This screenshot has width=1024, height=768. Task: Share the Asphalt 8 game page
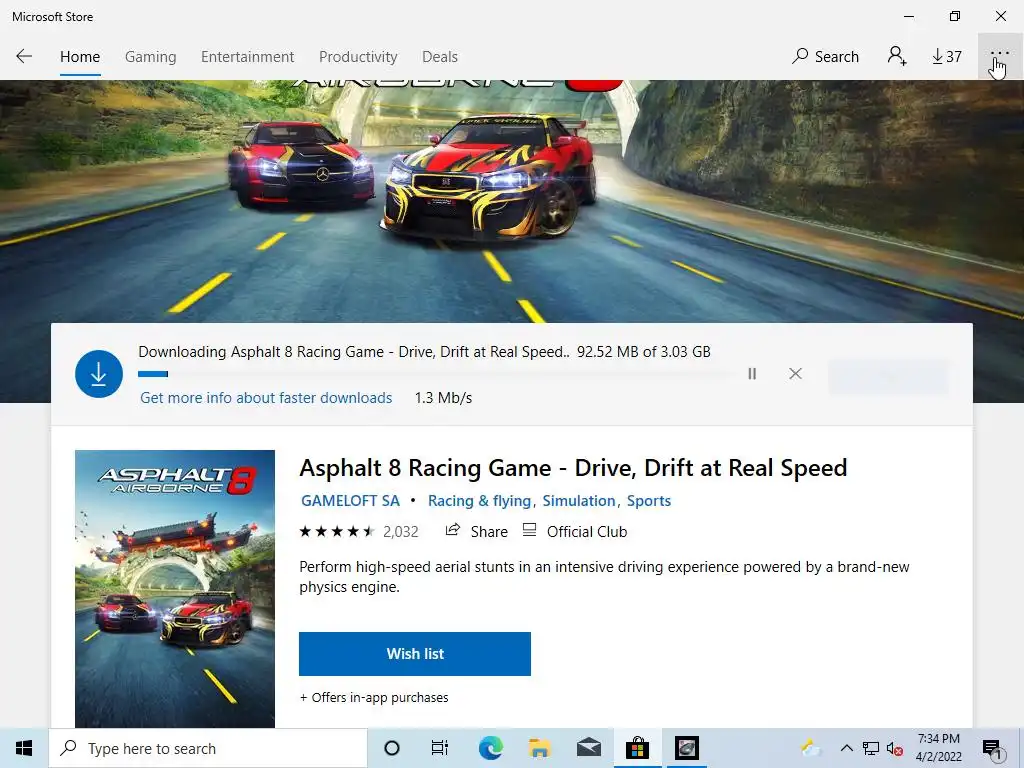[476, 532]
